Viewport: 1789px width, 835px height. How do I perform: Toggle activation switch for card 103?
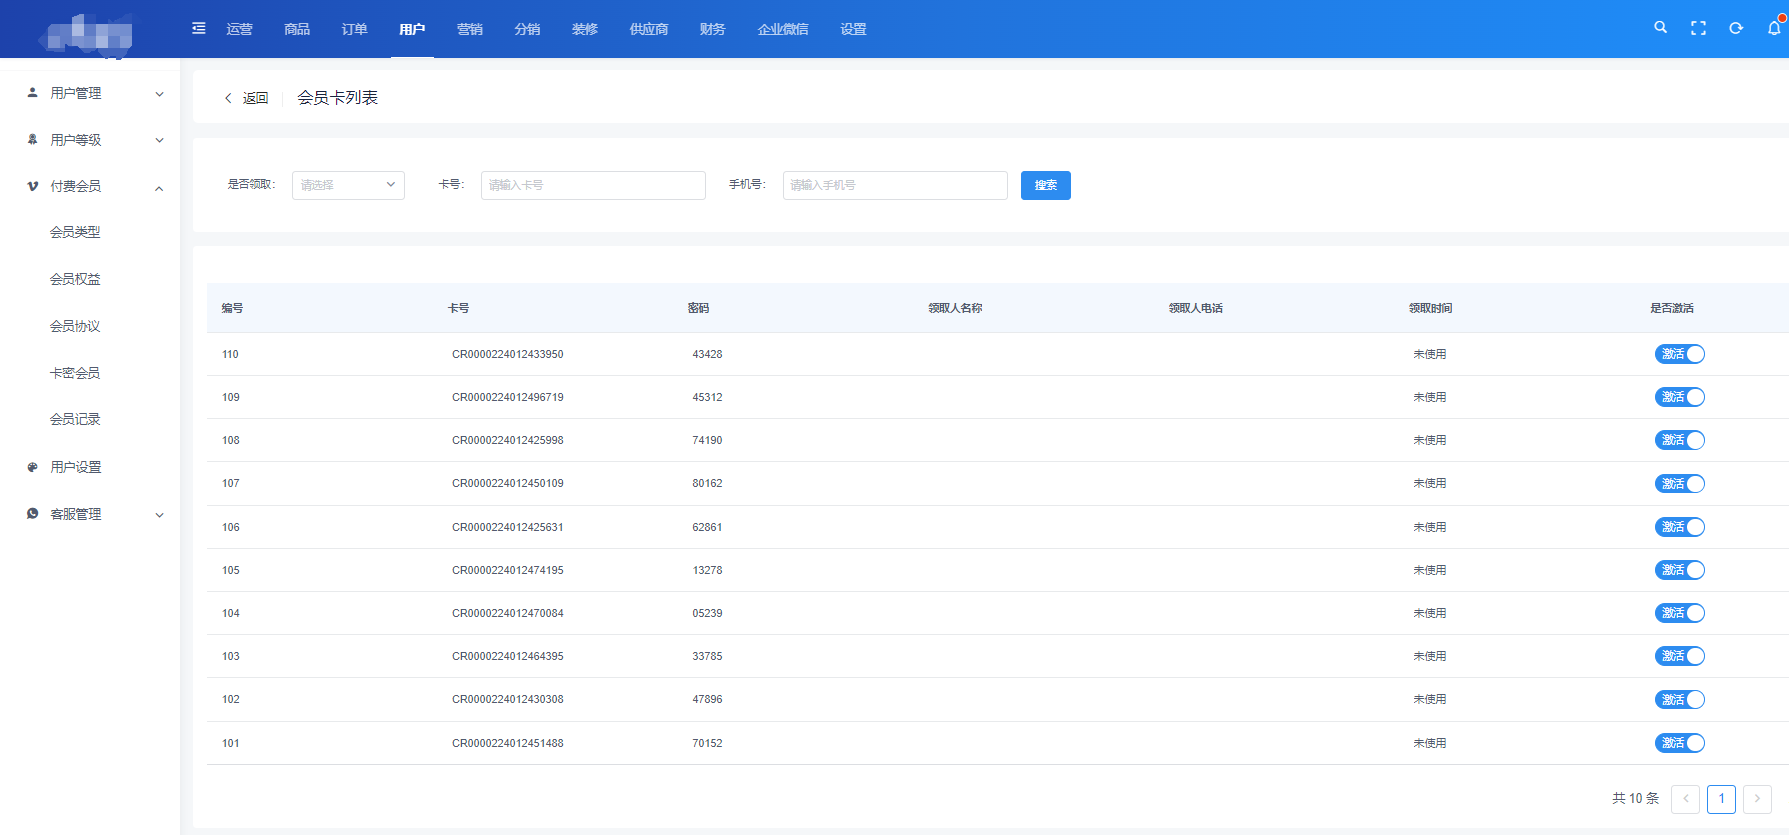[x=1679, y=656]
